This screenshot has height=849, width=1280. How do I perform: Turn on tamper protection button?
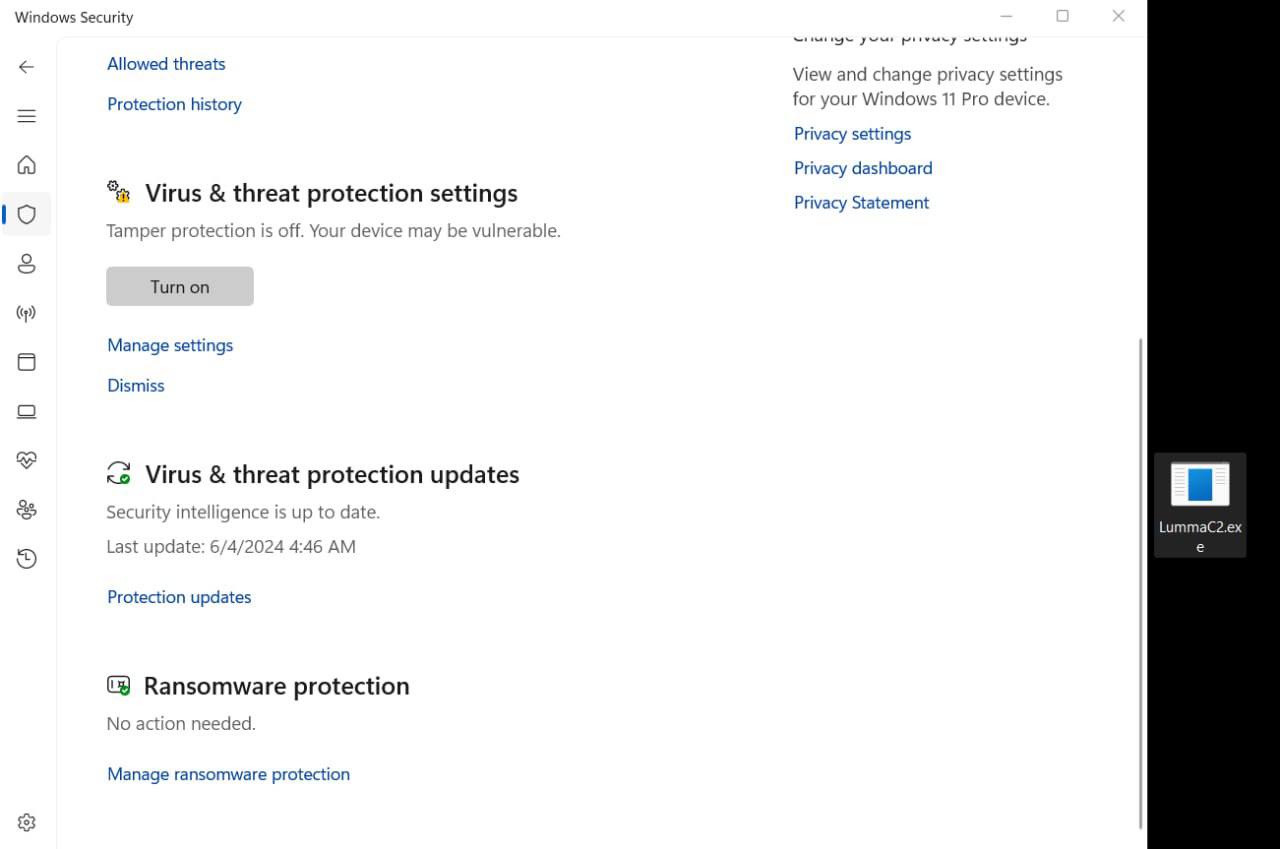[x=180, y=287]
